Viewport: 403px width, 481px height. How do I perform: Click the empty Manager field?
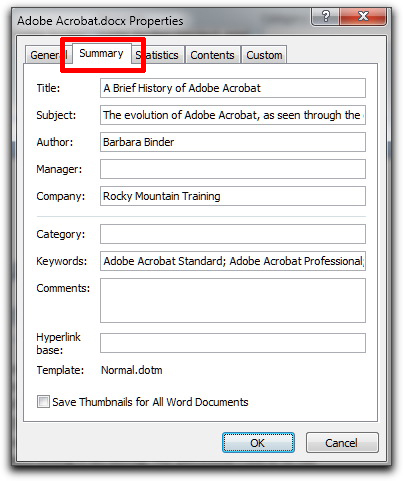(x=233, y=169)
